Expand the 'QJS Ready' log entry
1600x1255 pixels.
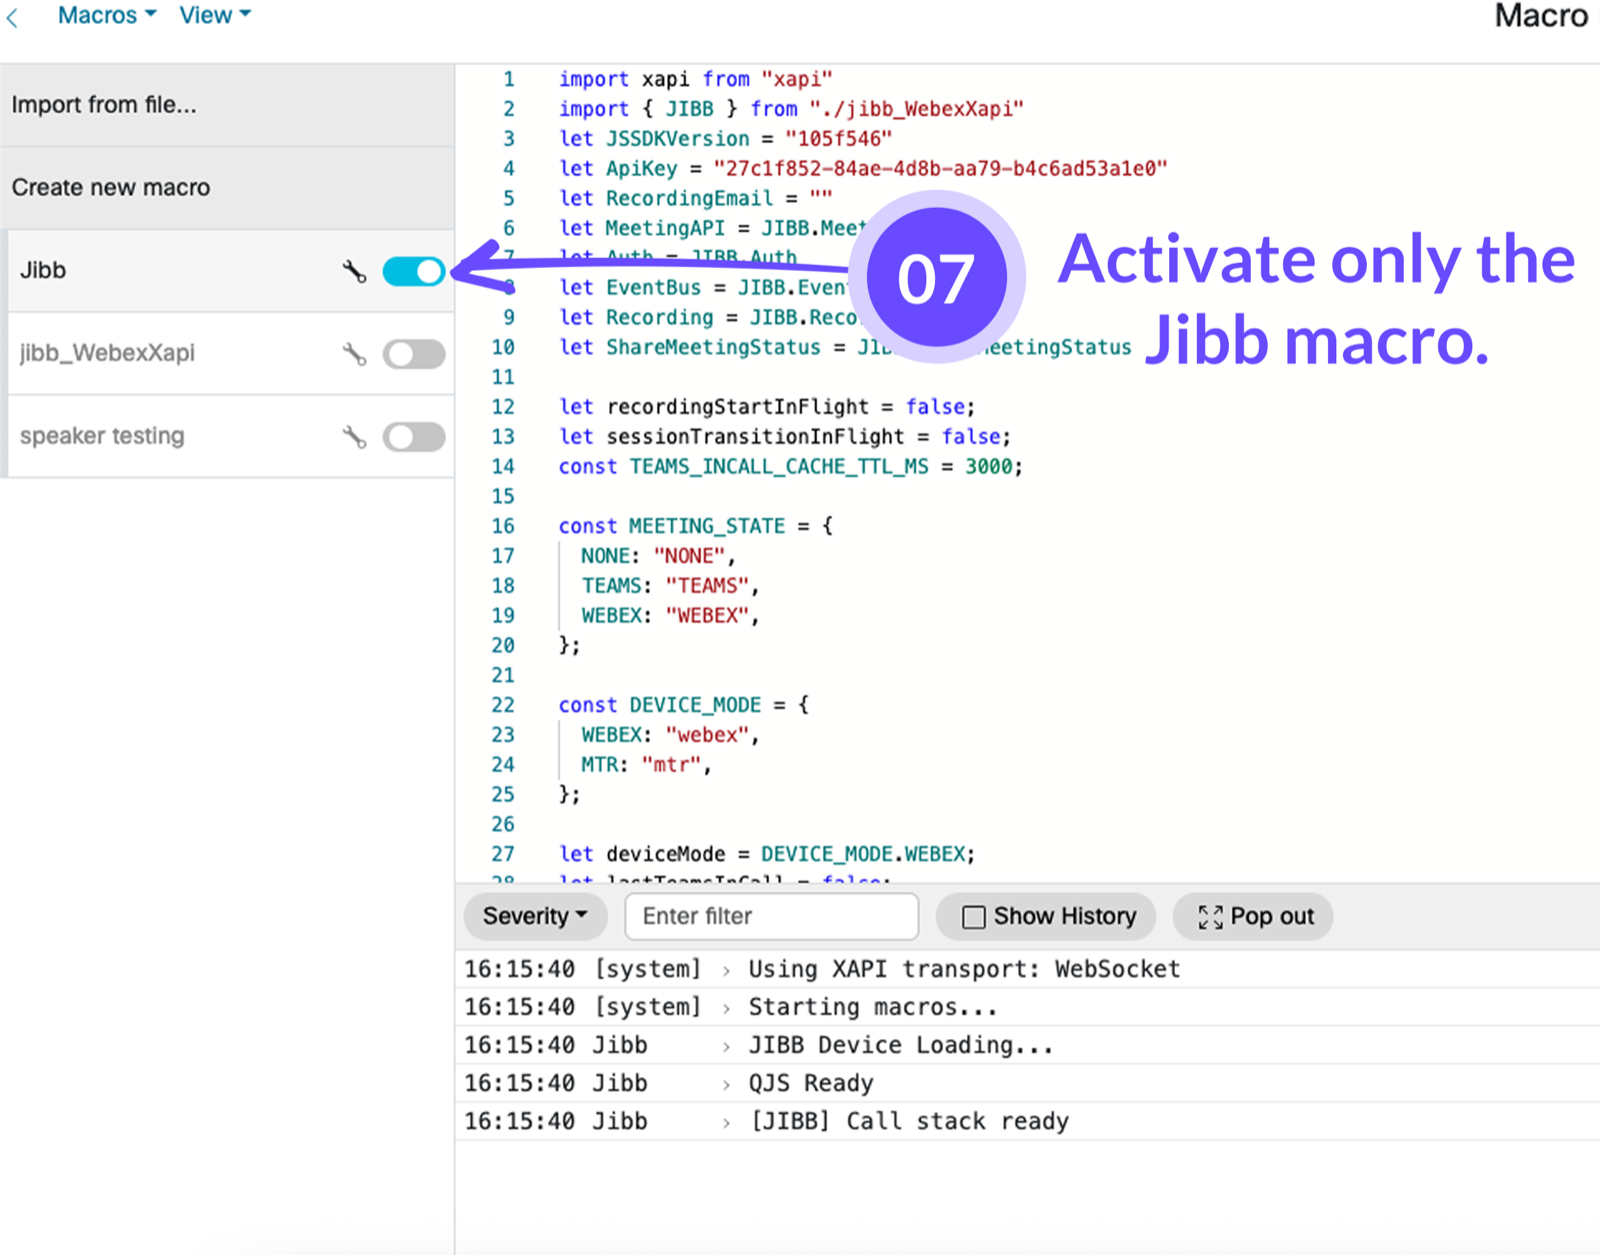[x=727, y=1084]
